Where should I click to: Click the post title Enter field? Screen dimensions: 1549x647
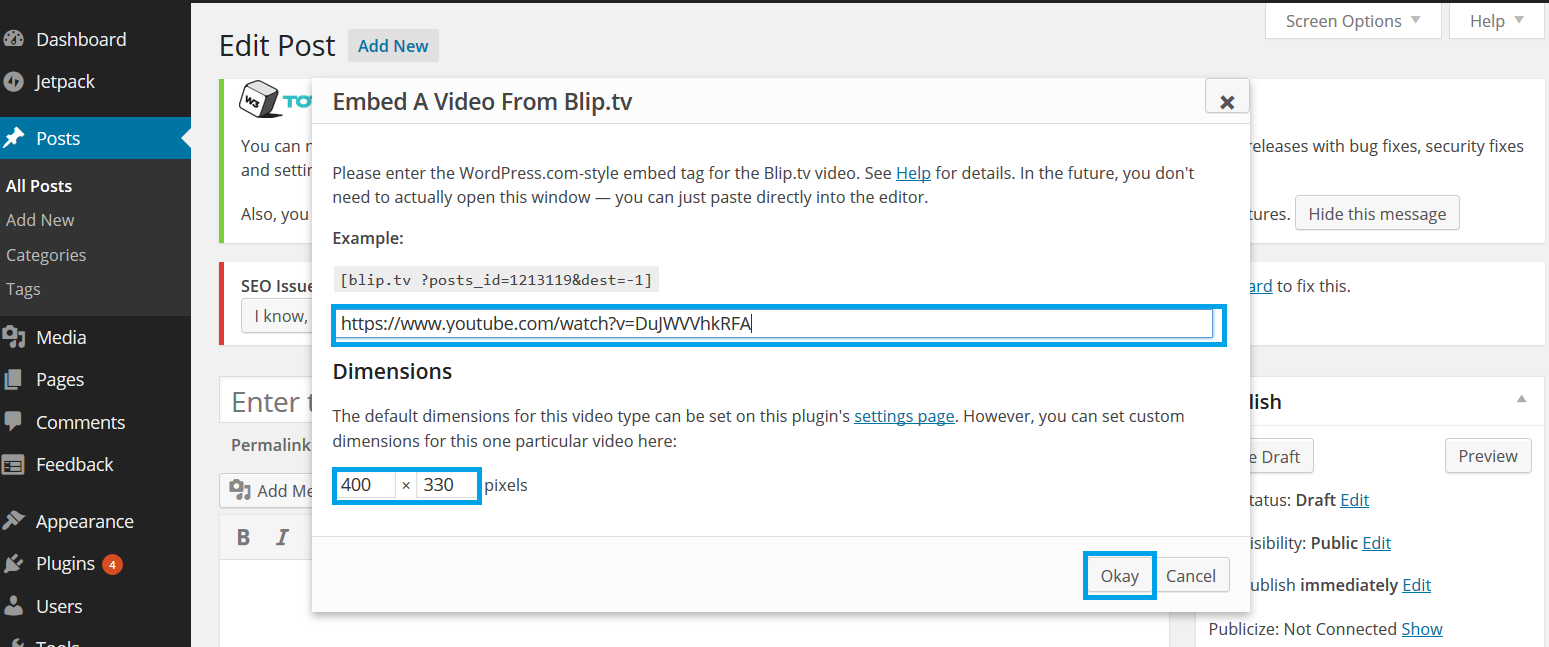coord(265,402)
